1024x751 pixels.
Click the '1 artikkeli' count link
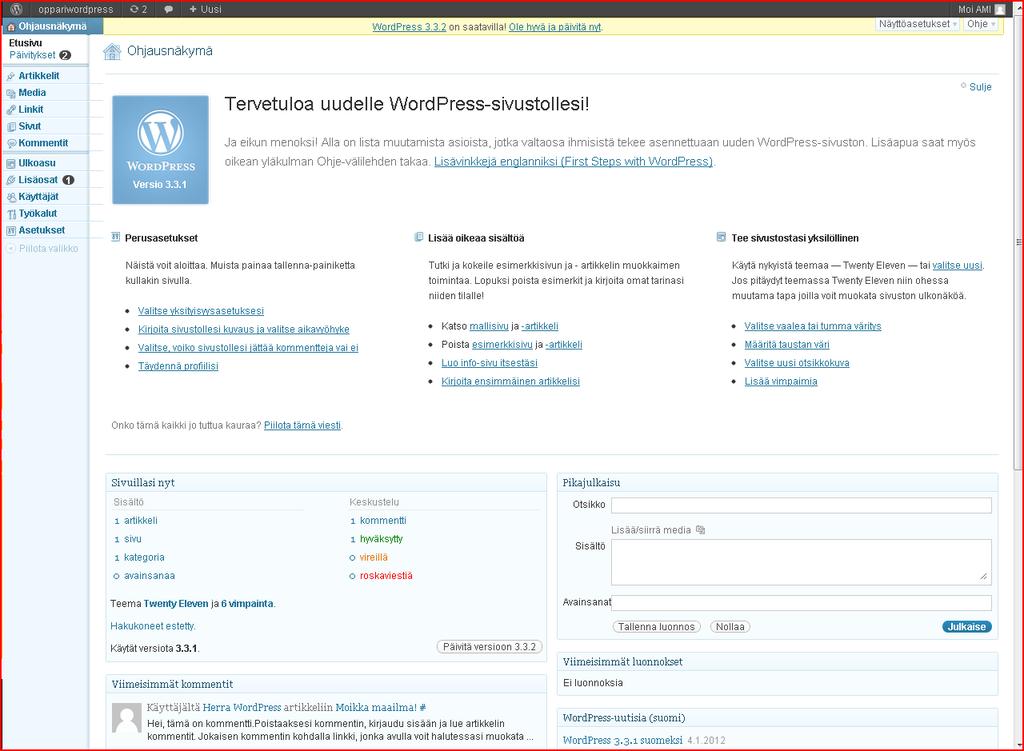pyautogui.click(x=136, y=521)
